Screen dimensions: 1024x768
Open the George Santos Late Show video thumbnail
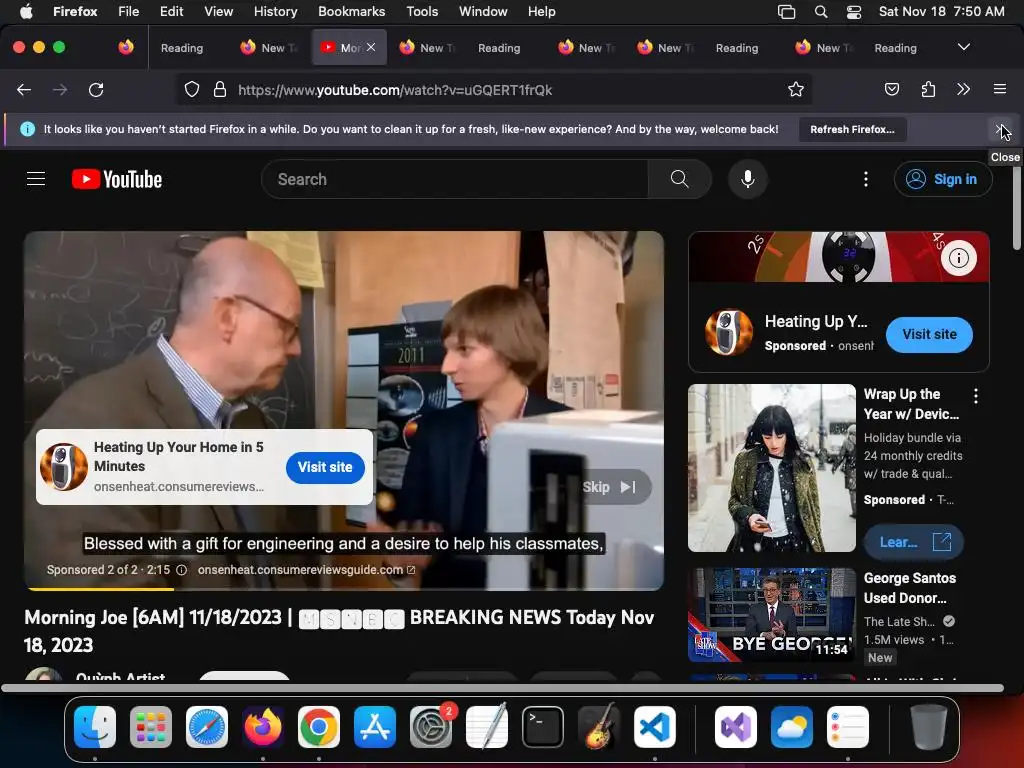[771, 615]
